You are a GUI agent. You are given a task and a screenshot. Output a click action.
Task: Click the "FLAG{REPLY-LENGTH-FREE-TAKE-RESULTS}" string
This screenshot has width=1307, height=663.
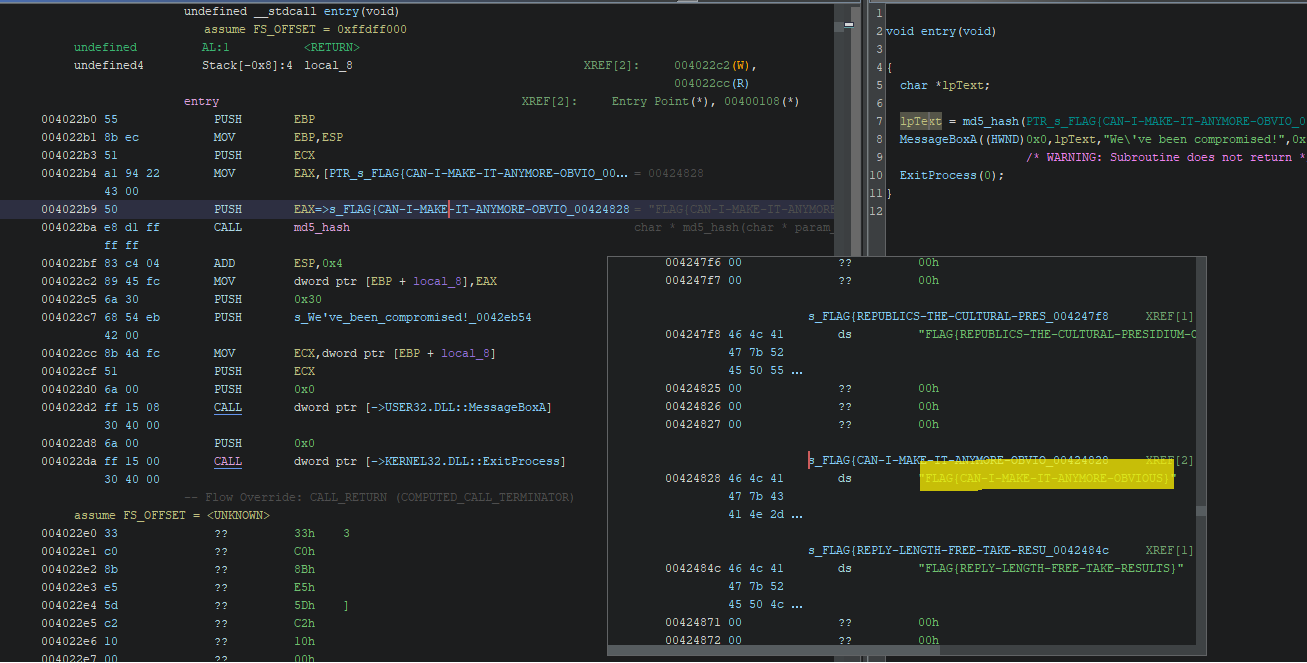coord(1050,568)
